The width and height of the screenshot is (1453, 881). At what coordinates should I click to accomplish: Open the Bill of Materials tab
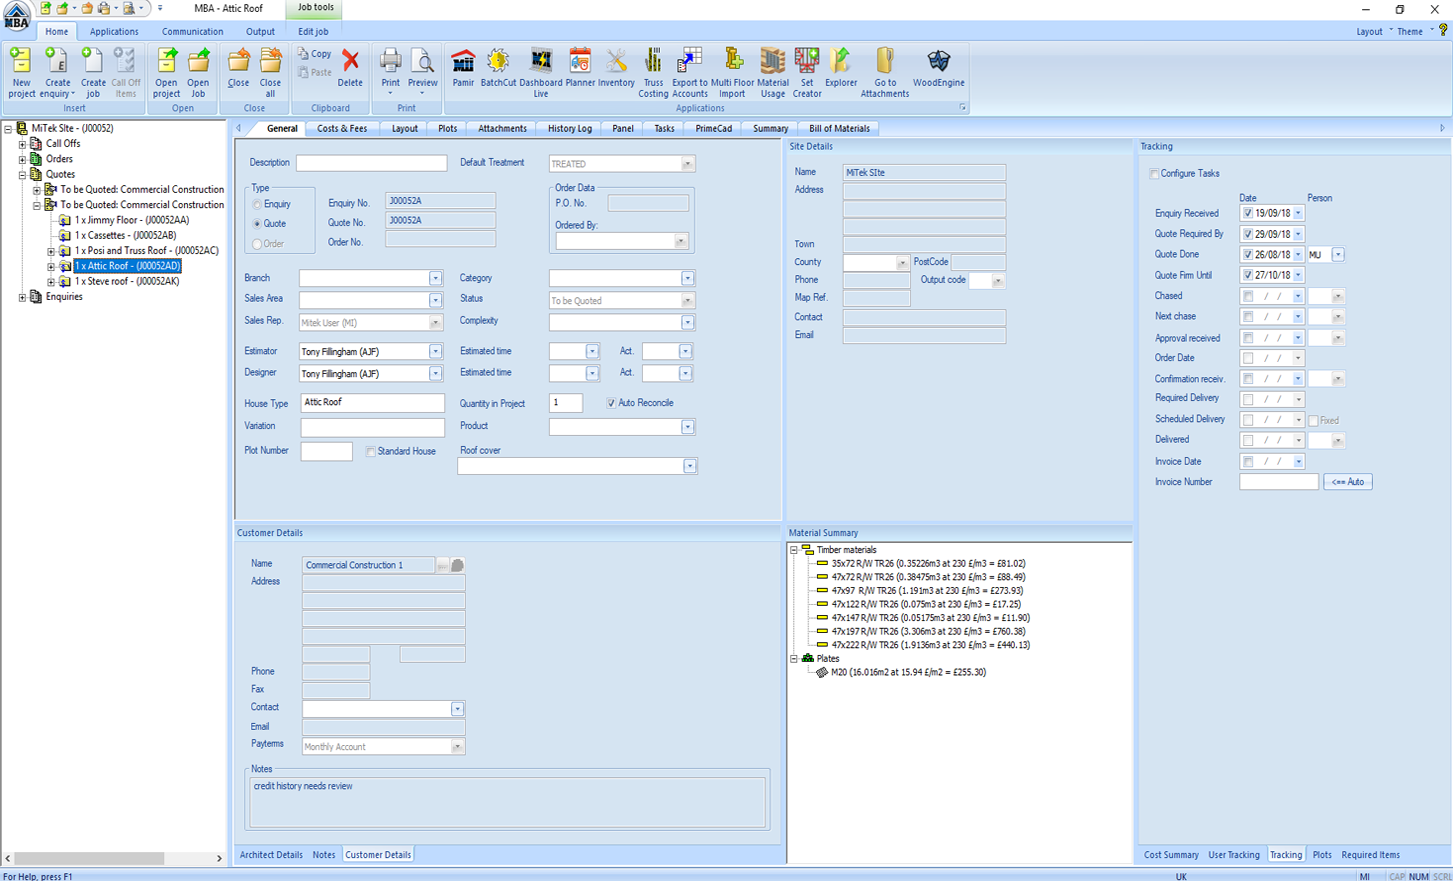[x=839, y=129]
